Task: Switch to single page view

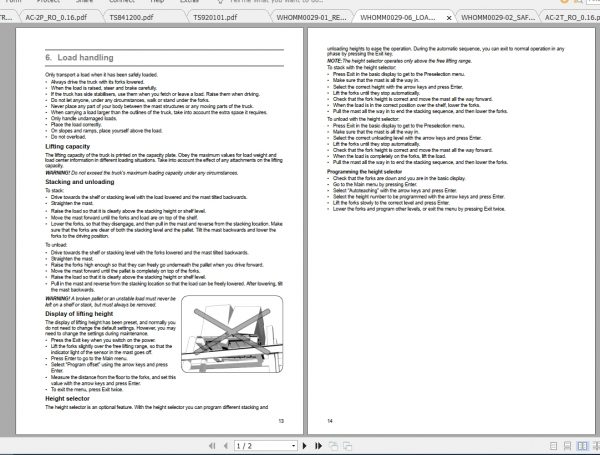Action: [x=553, y=446]
